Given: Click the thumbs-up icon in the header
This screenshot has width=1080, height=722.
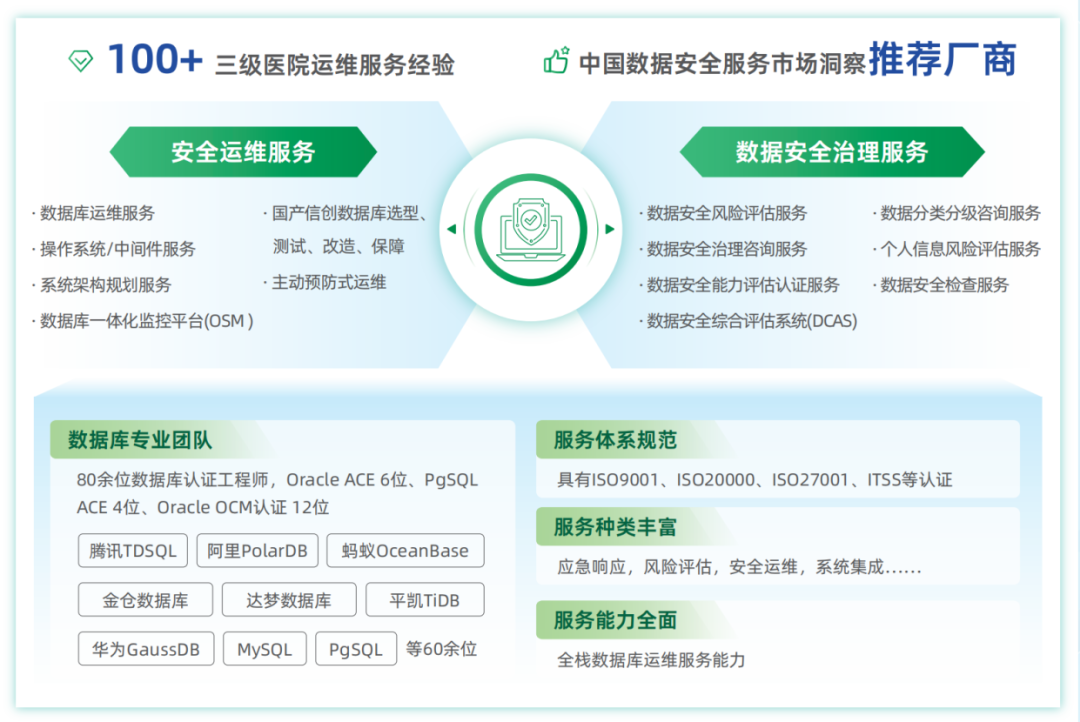Looking at the screenshot, I should pyautogui.click(x=556, y=61).
